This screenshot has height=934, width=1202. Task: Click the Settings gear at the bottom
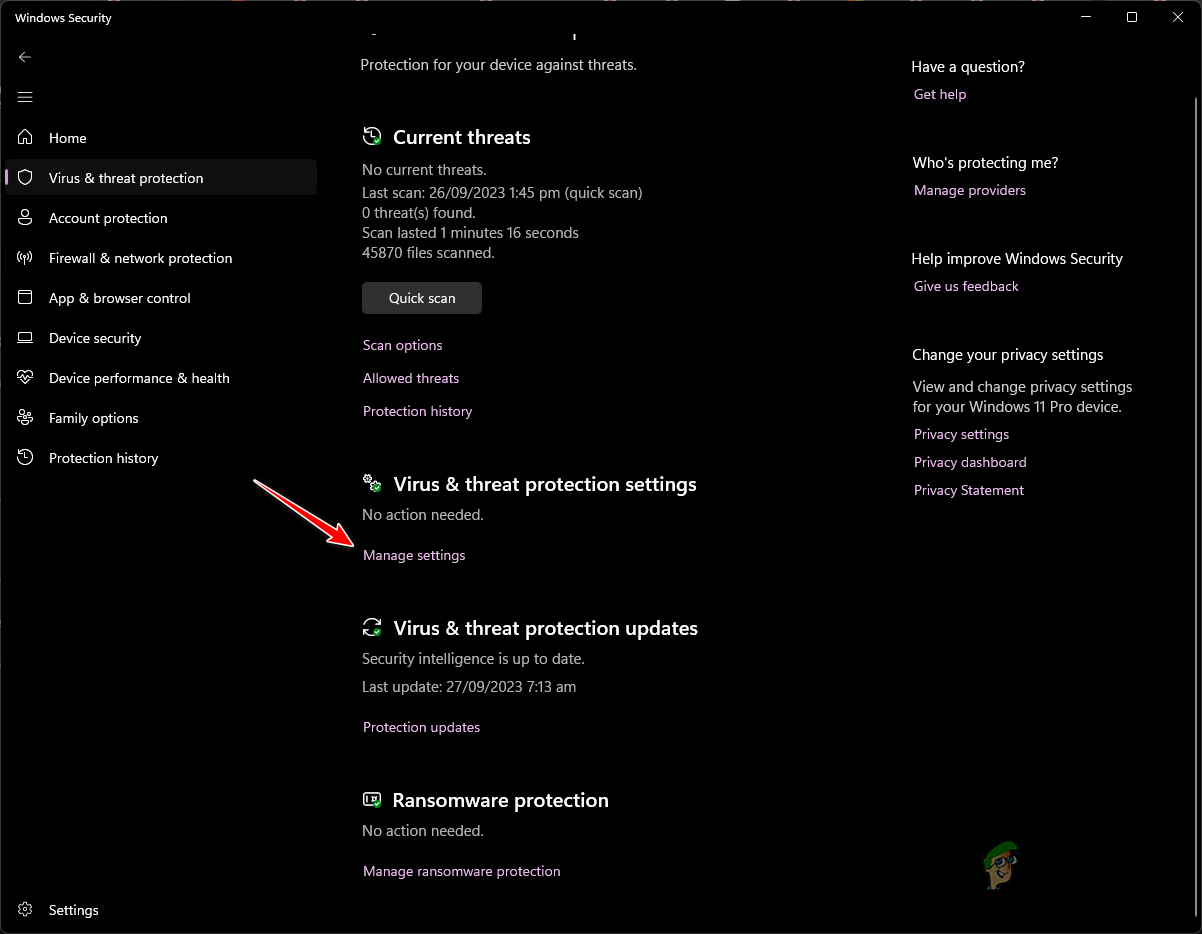tap(25, 910)
